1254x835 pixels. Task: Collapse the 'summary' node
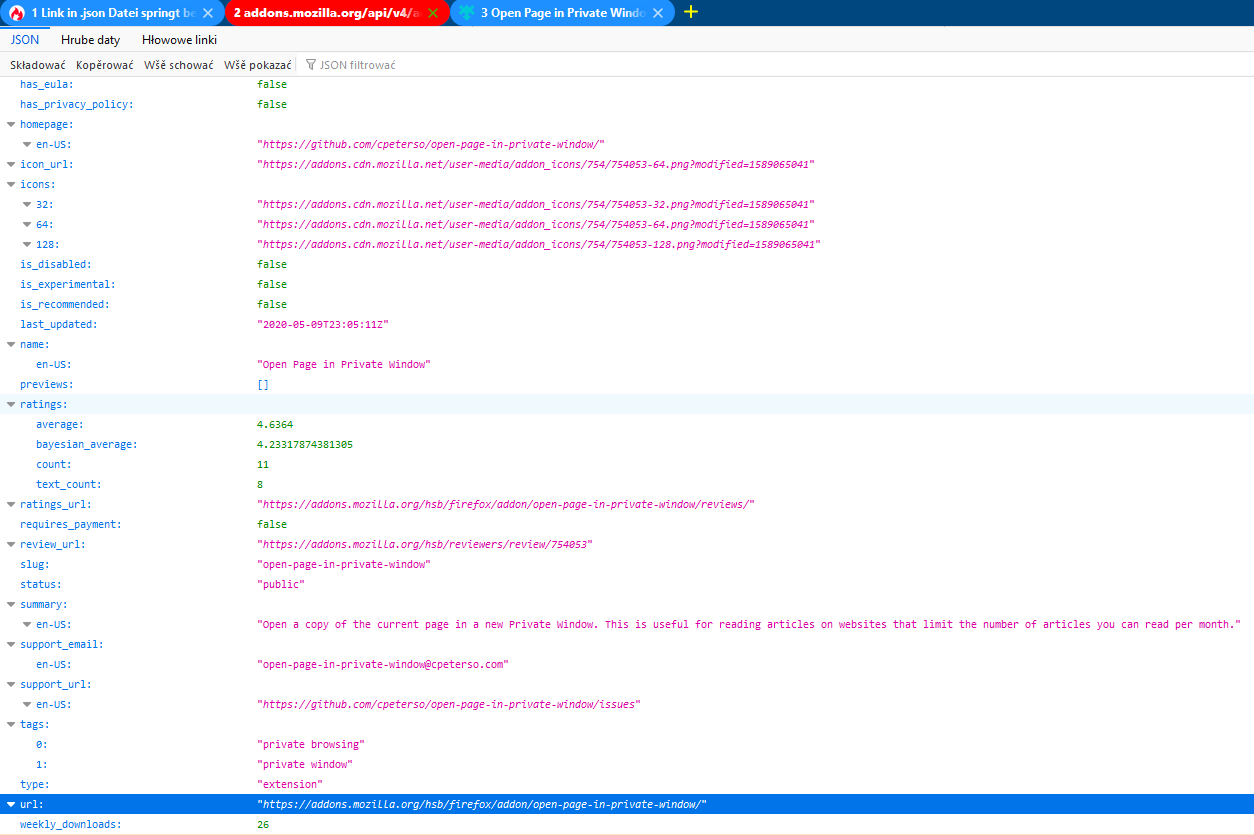pos(11,604)
